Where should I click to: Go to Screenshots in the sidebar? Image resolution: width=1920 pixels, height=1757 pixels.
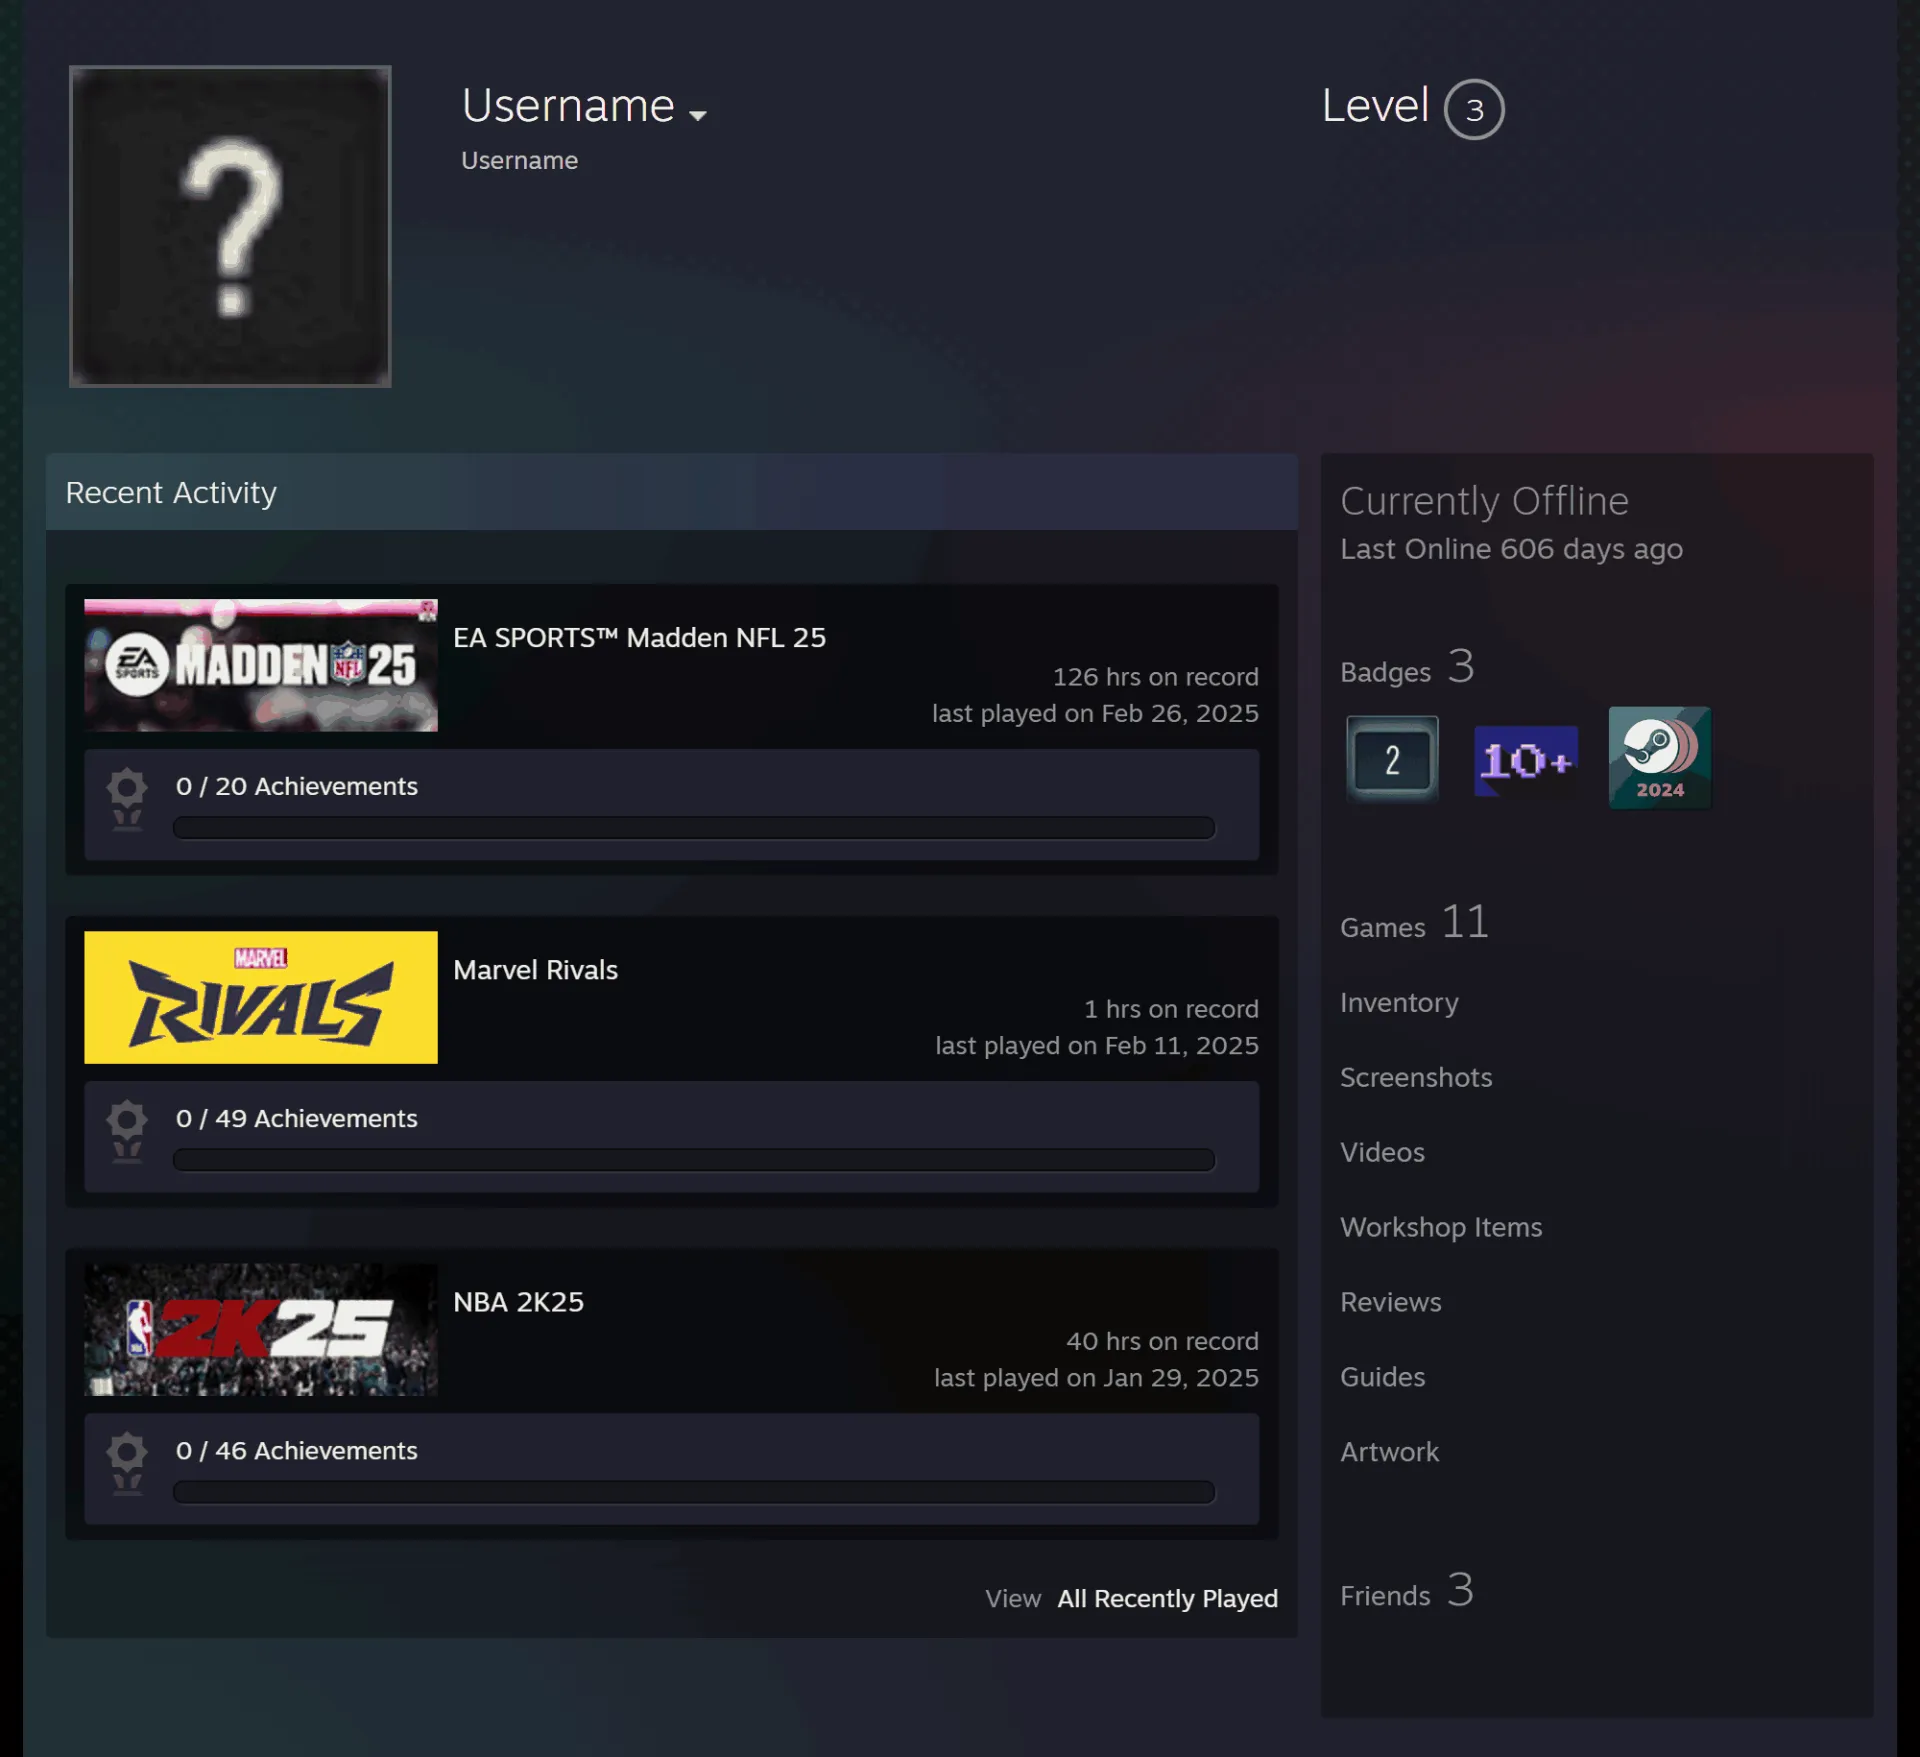coord(1416,1077)
